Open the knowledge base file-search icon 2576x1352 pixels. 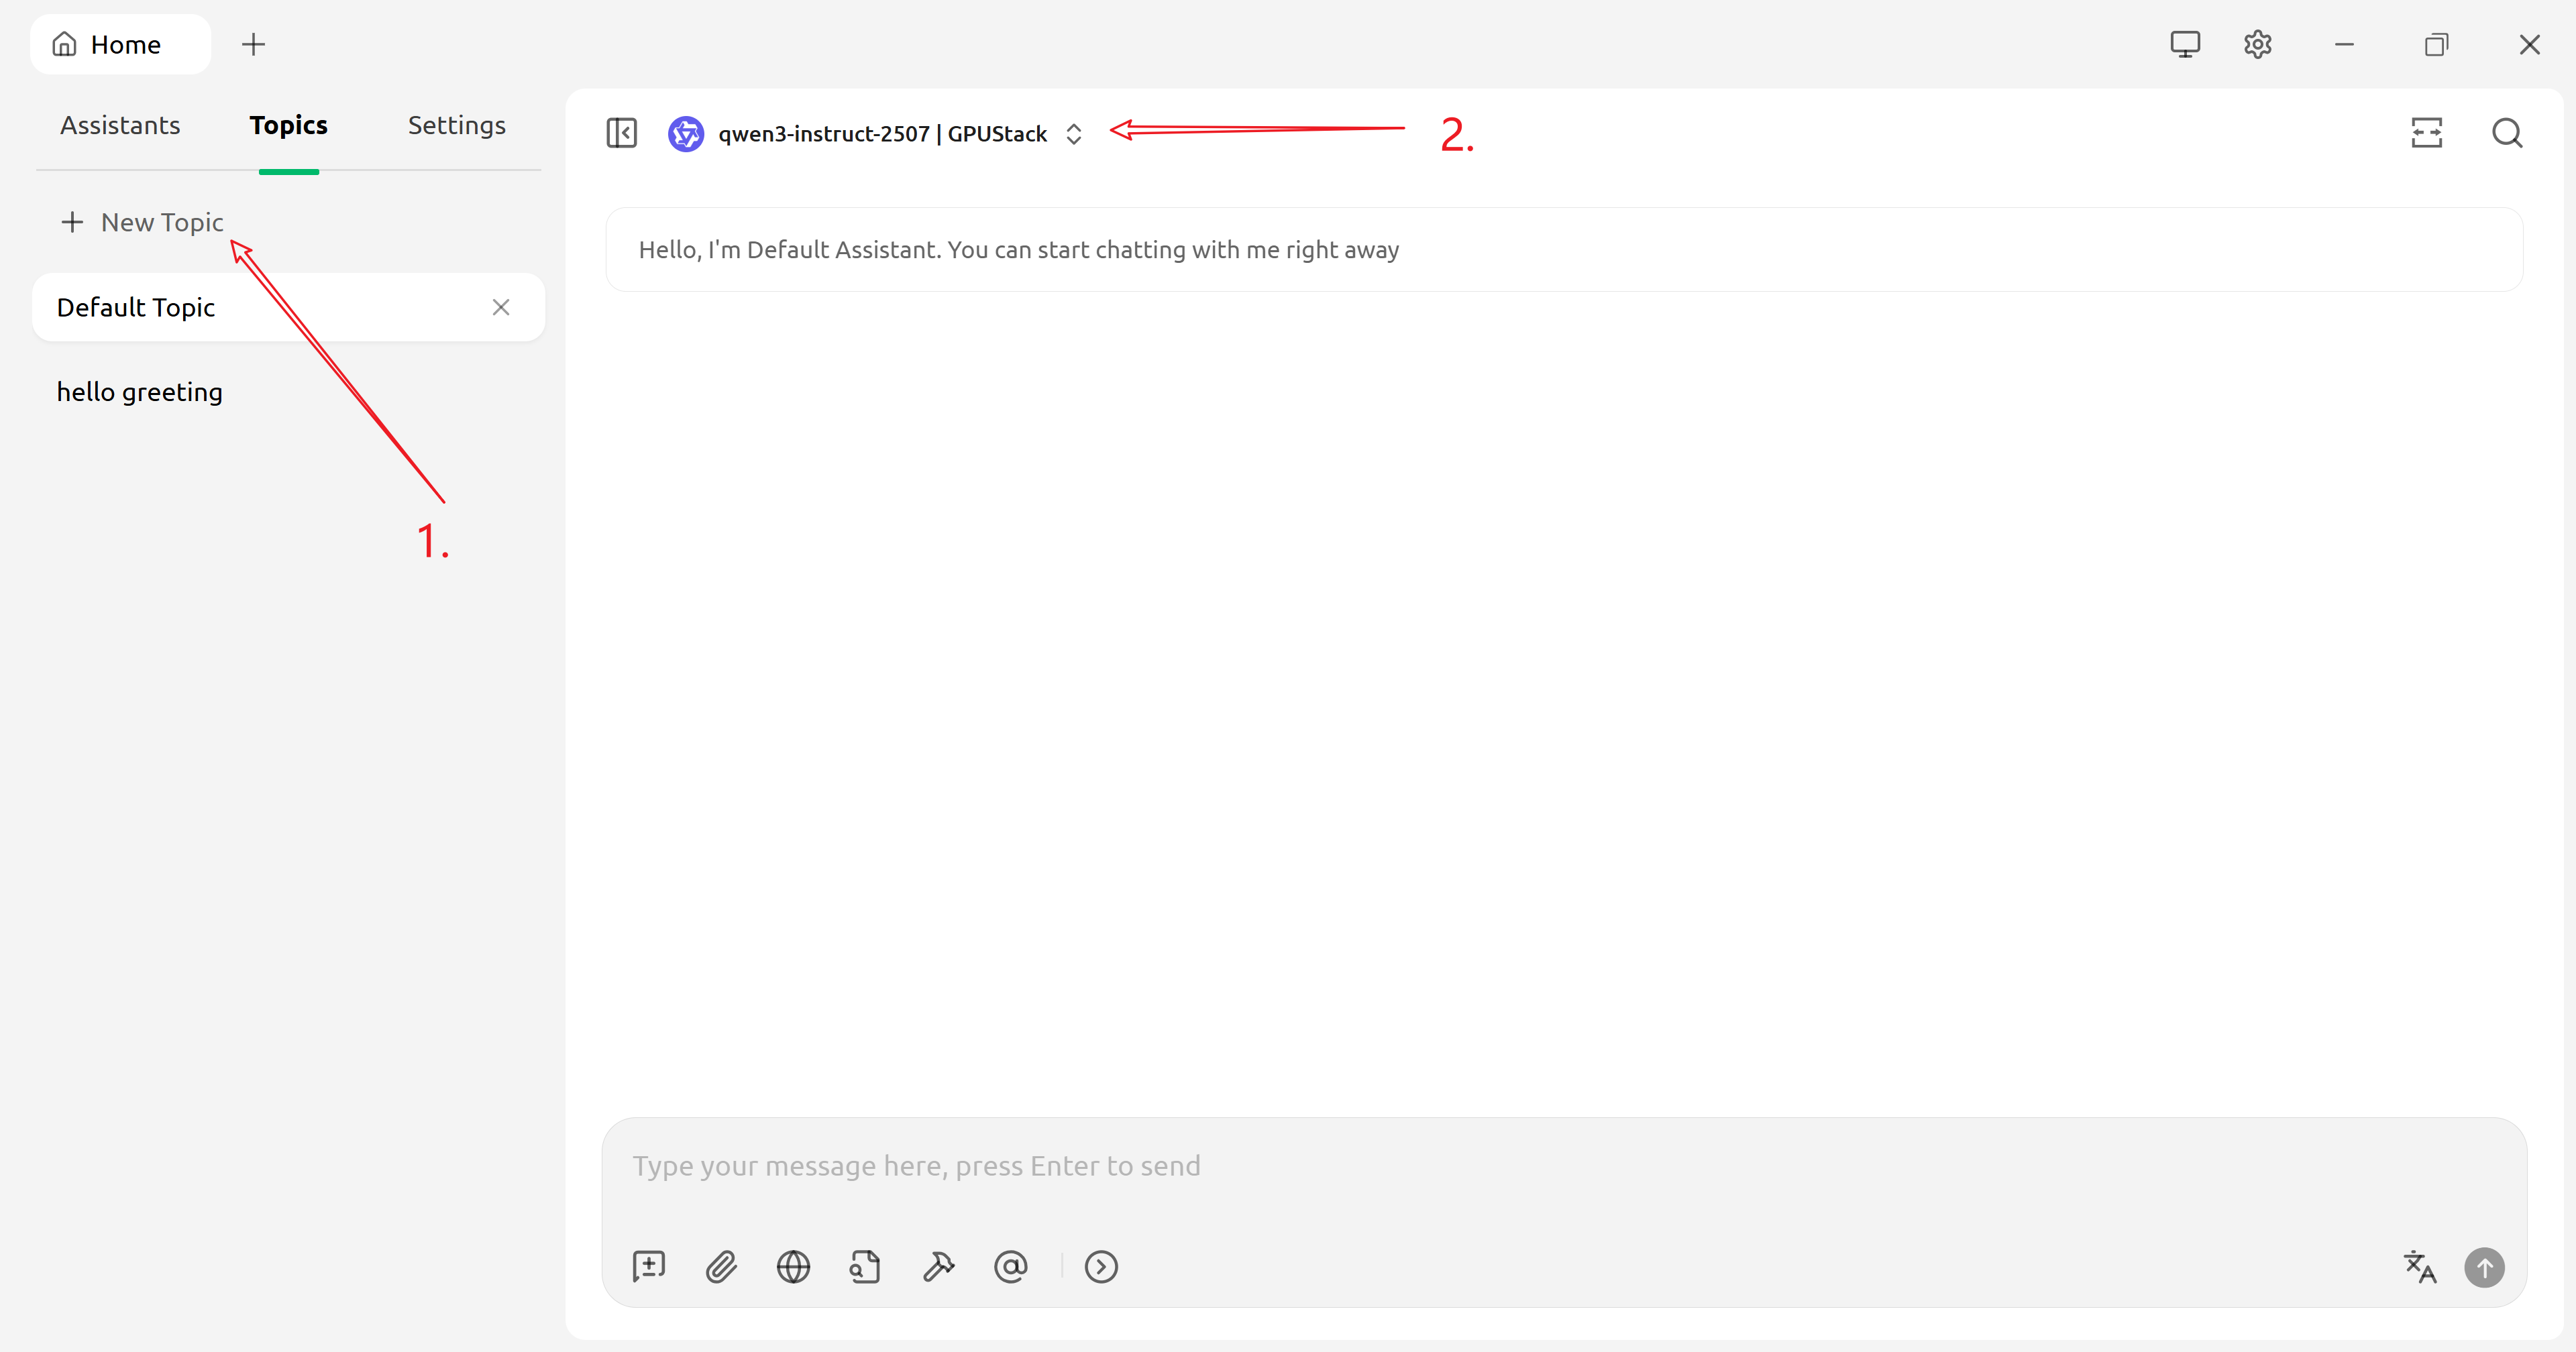point(865,1266)
